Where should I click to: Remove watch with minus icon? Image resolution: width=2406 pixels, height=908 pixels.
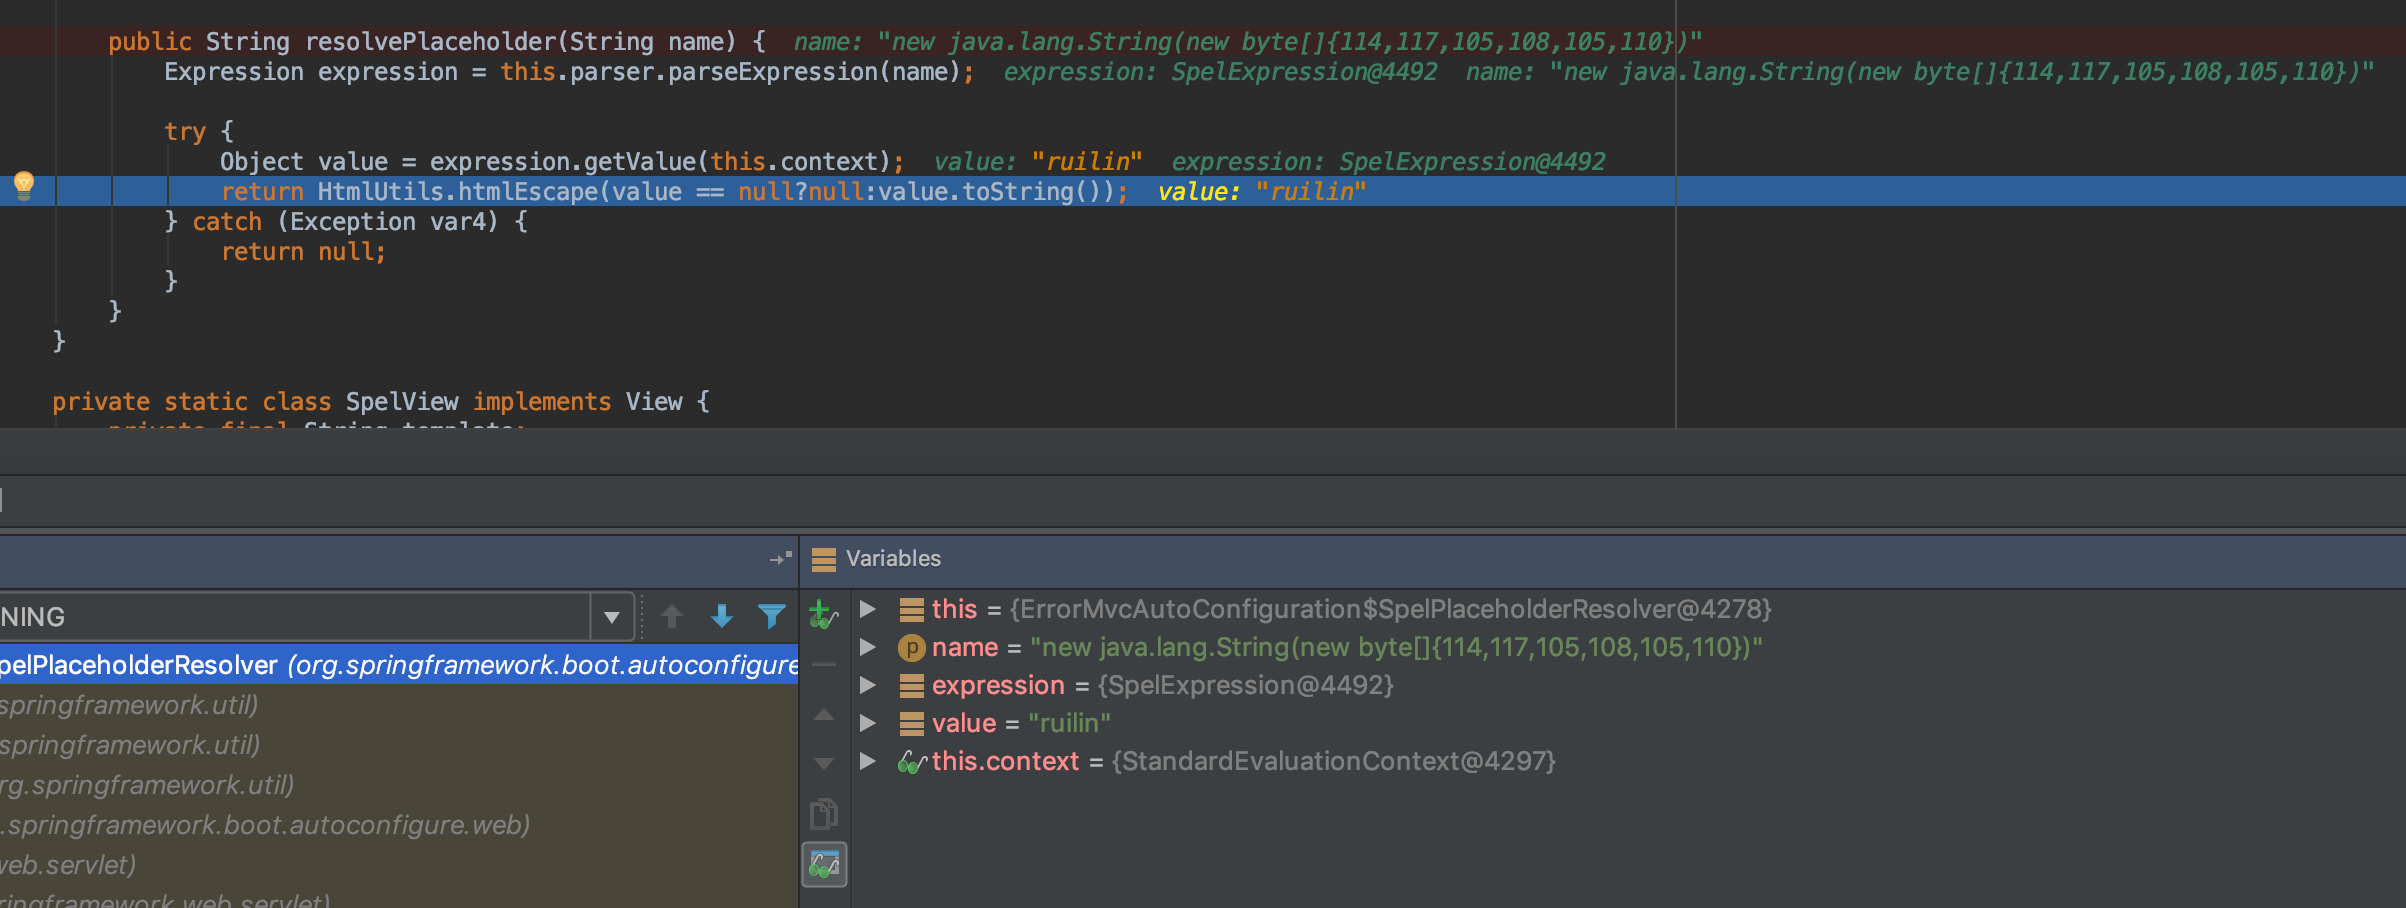pyautogui.click(x=824, y=664)
